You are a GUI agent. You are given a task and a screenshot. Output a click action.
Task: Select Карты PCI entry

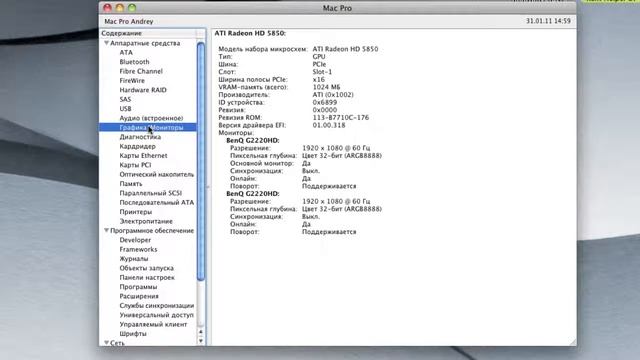coord(135,165)
